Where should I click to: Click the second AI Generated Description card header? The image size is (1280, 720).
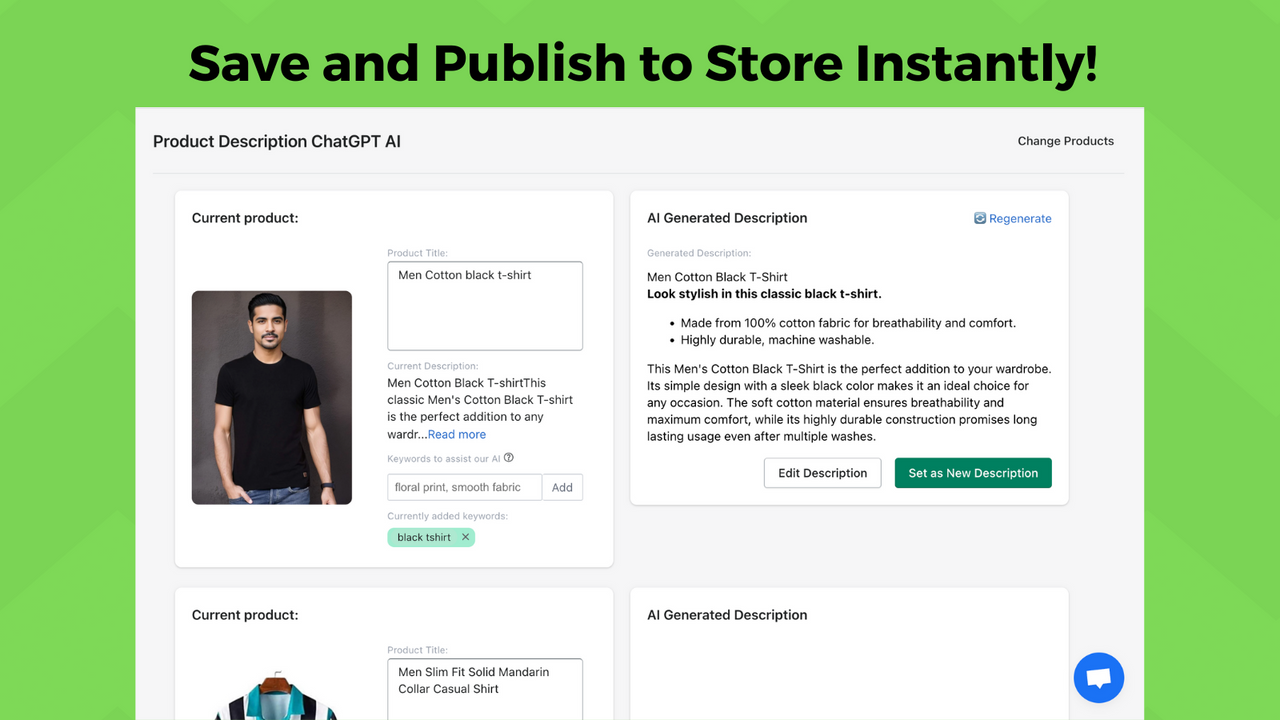click(x=726, y=615)
